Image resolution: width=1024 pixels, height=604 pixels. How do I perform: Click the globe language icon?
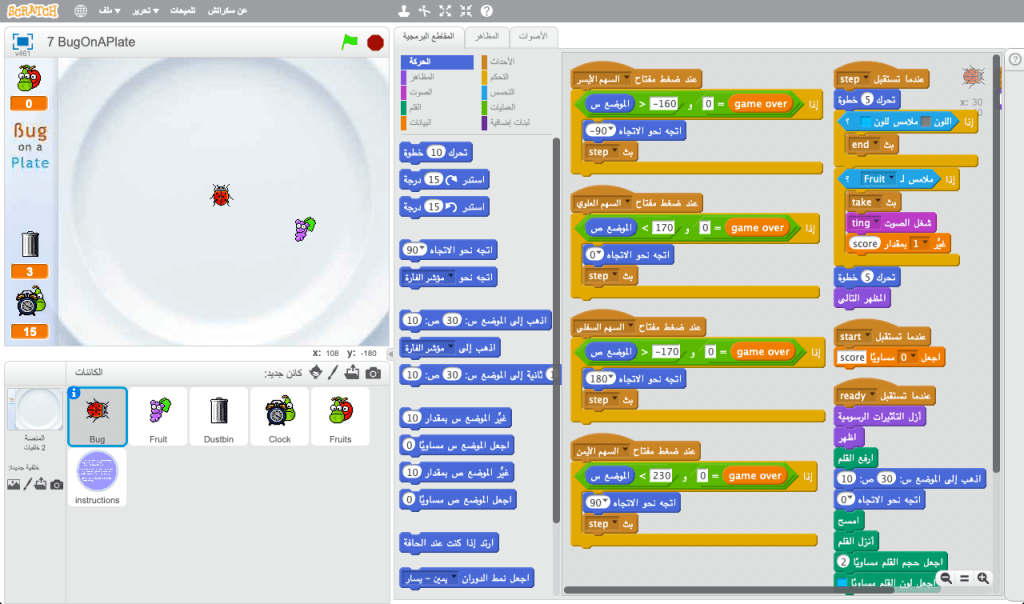80,11
